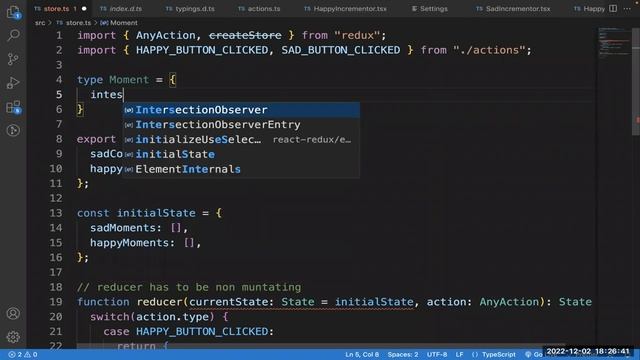
Task: Click the typed text intes on line 5
Action: tap(107, 95)
